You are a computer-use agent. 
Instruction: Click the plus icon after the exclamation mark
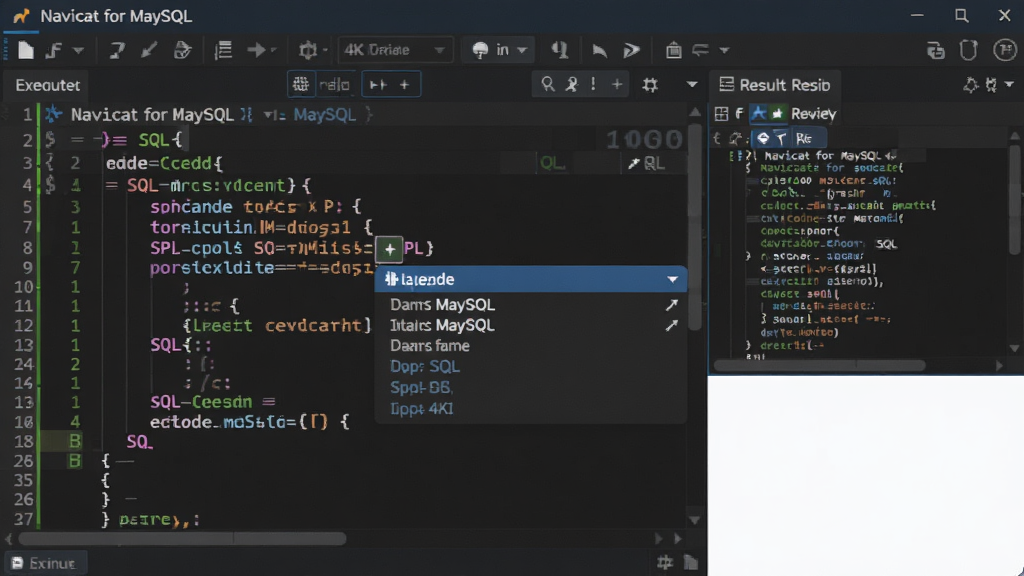tap(616, 84)
